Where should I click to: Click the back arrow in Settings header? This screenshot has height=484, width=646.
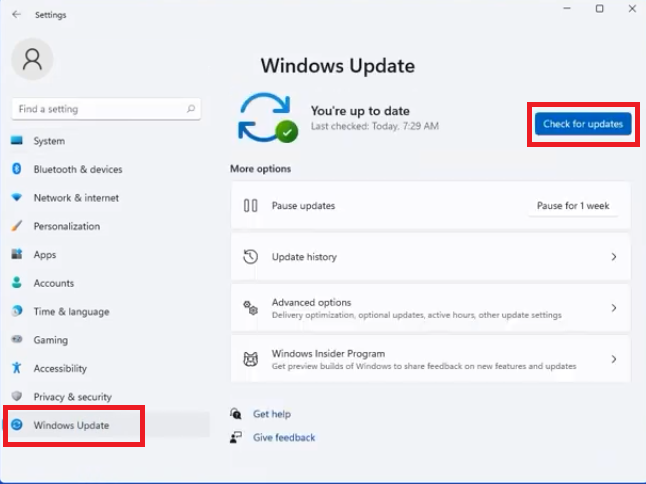[16, 14]
